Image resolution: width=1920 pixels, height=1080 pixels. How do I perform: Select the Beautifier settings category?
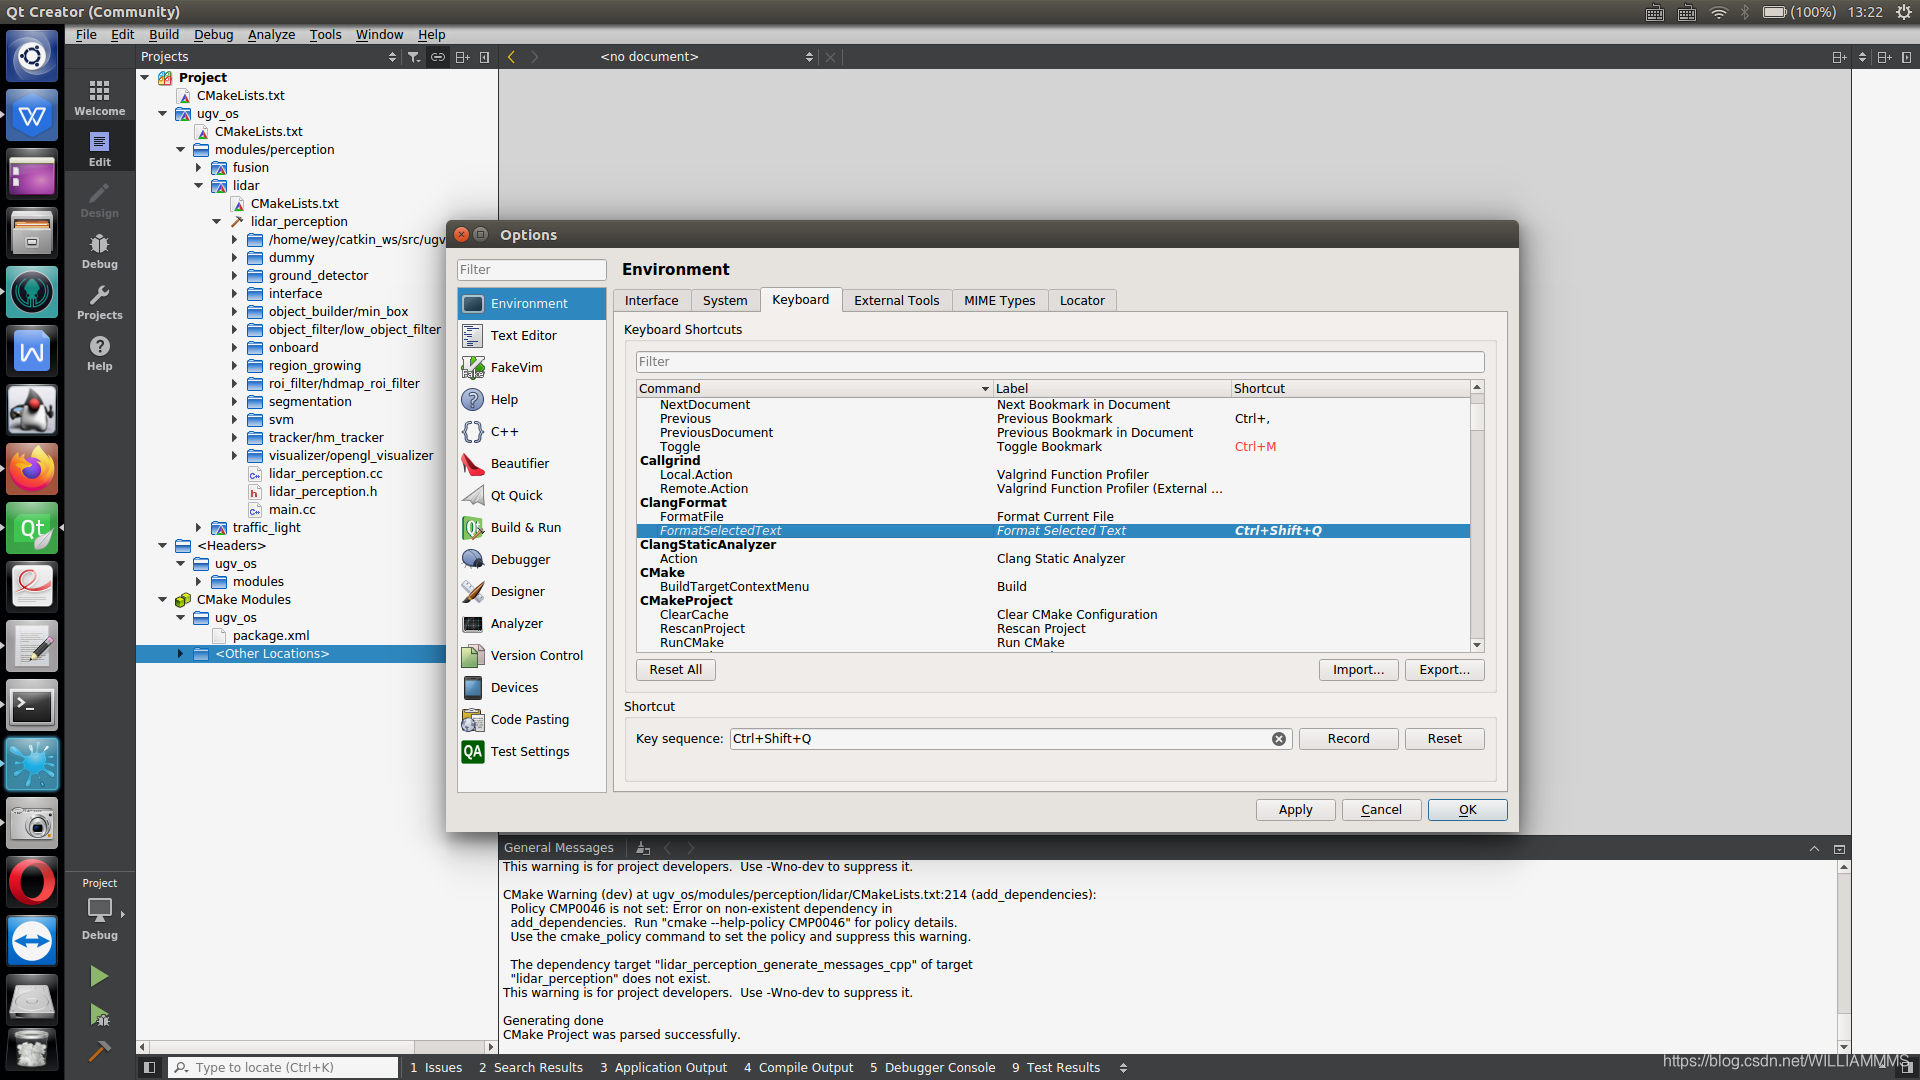(519, 463)
